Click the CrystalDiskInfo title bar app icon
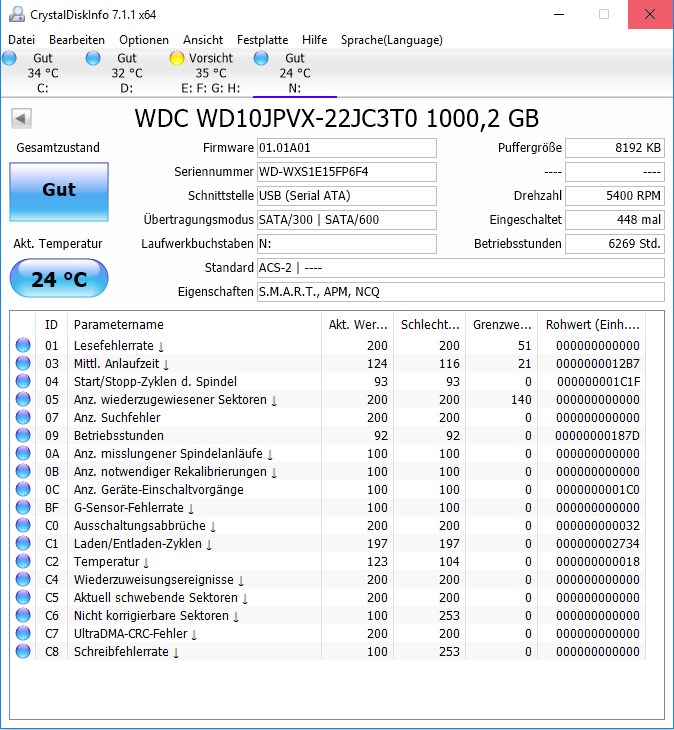This screenshot has width=674, height=730. tap(17, 14)
